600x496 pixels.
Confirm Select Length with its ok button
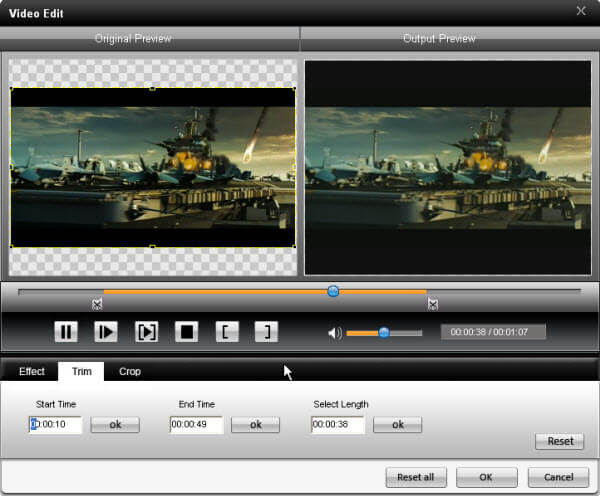398,424
